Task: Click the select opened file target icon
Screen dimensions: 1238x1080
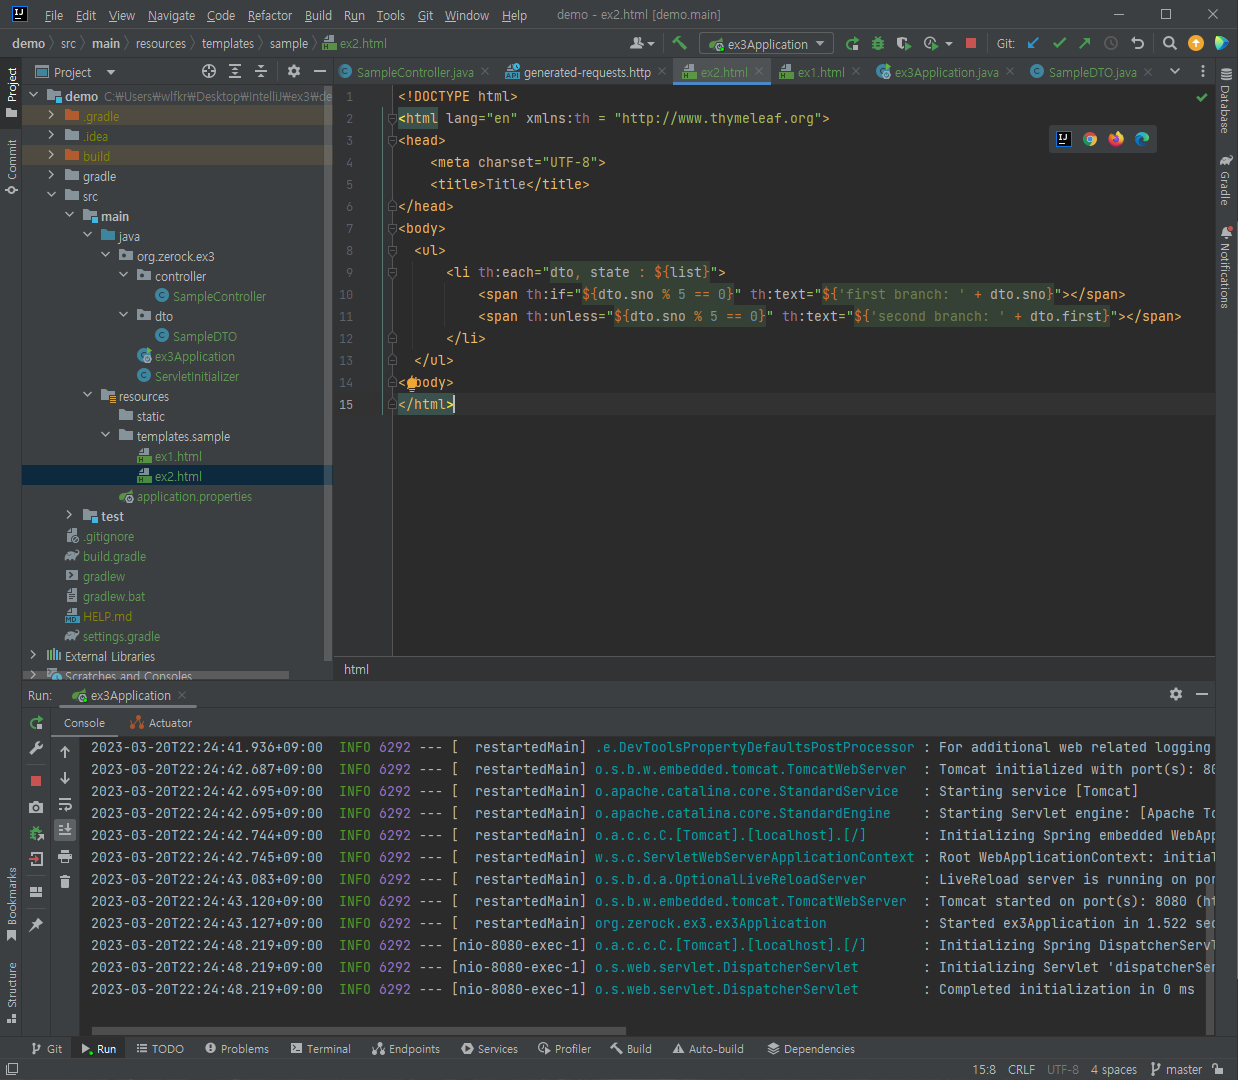Action: (208, 71)
